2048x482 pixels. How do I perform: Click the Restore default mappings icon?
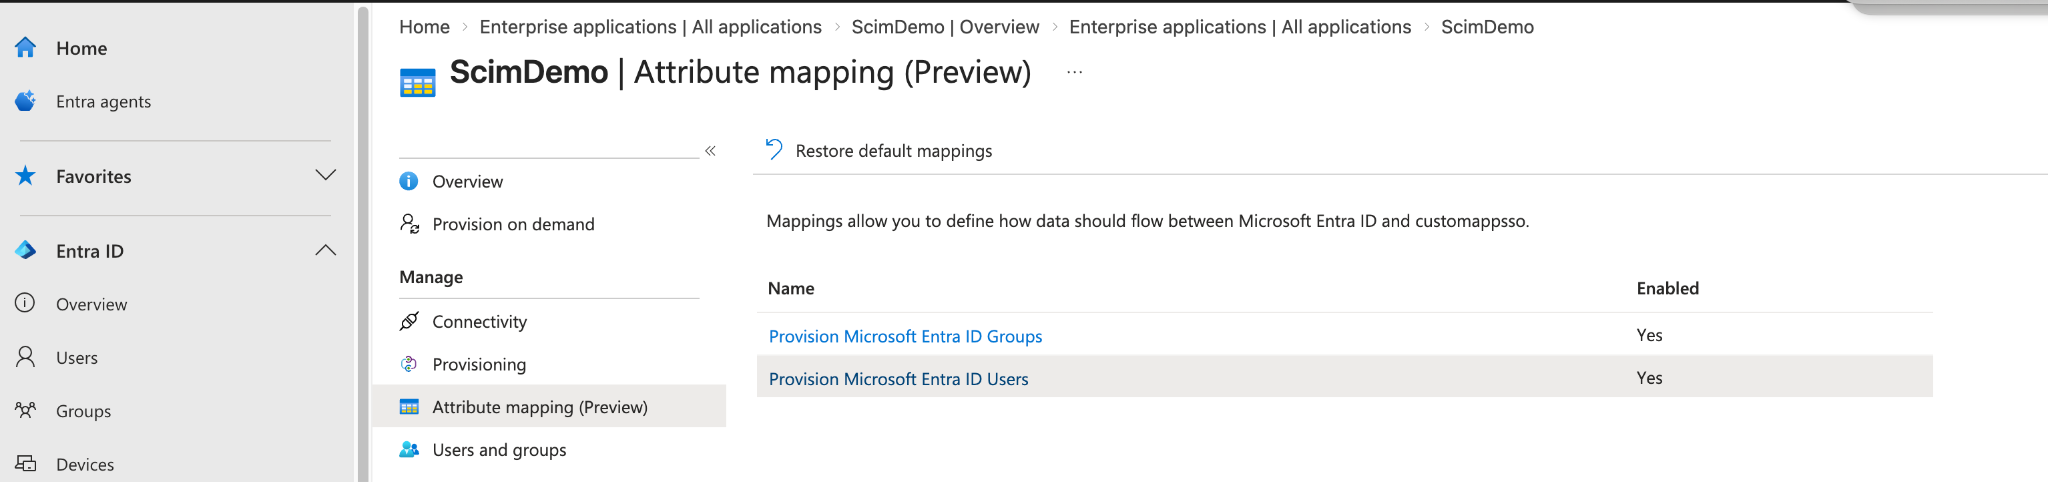point(774,150)
